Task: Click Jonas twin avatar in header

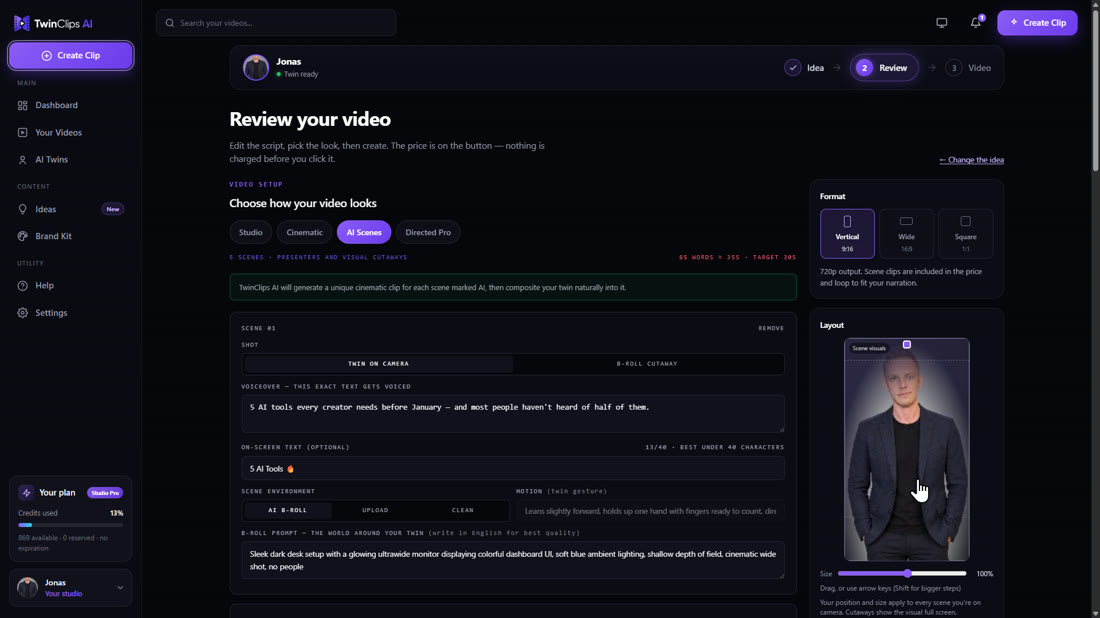Action: 255,67
